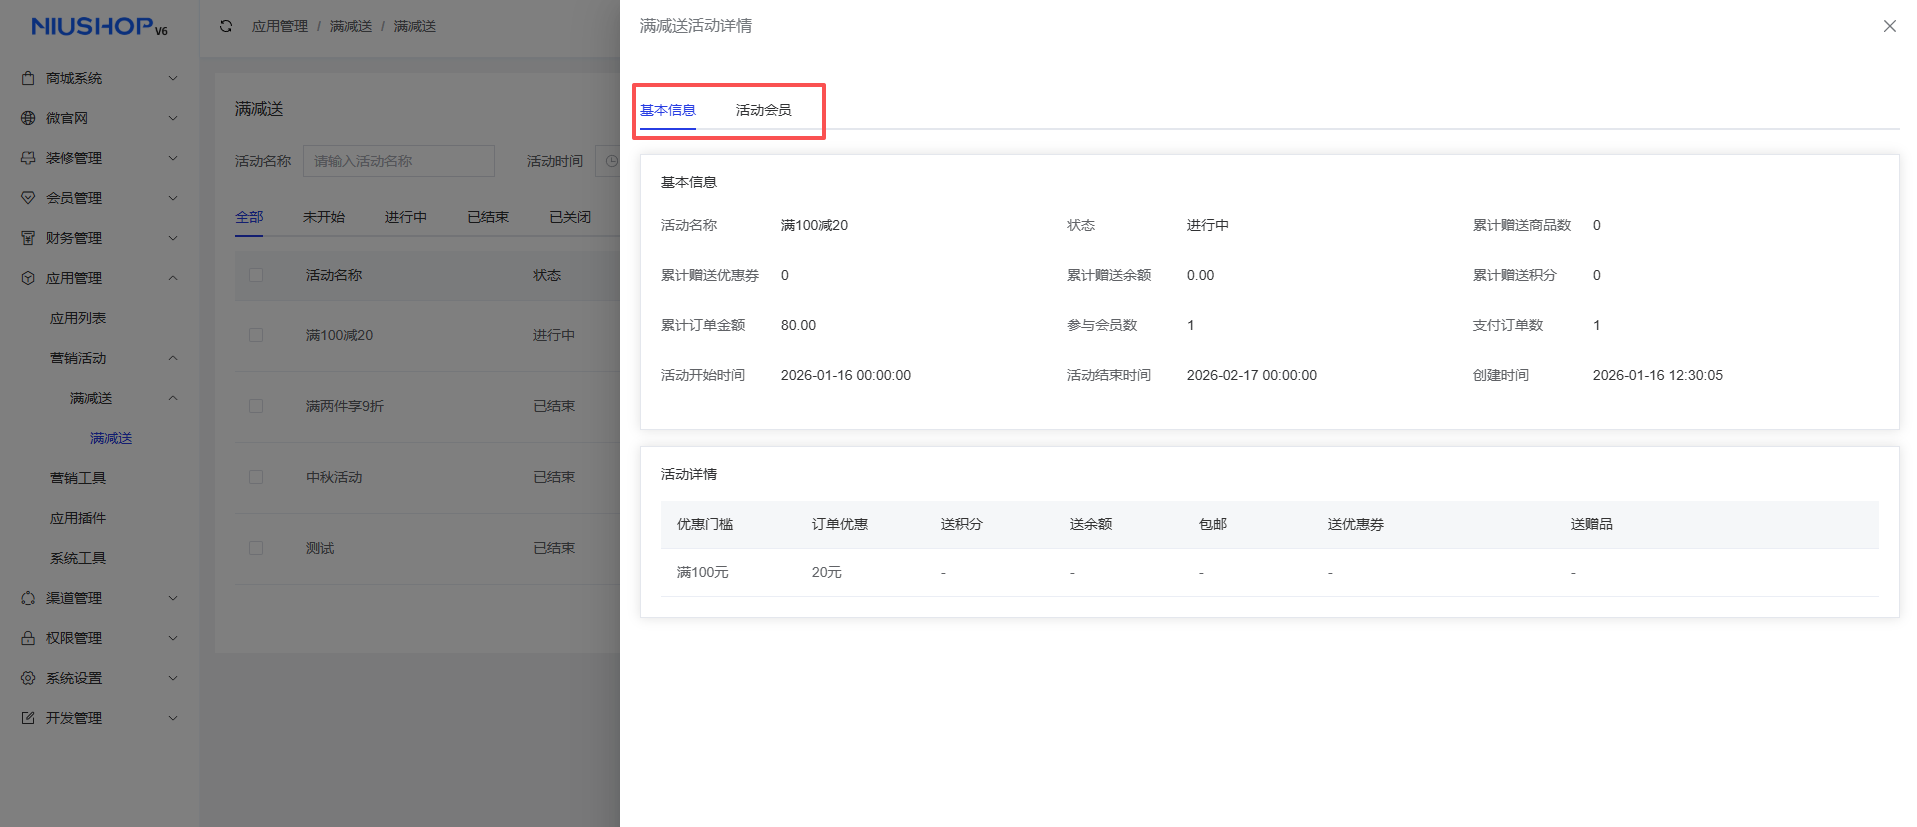Click the 会员管理 sidebar icon
The height and width of the screenshot is (827, 1917).
[28, 198]
